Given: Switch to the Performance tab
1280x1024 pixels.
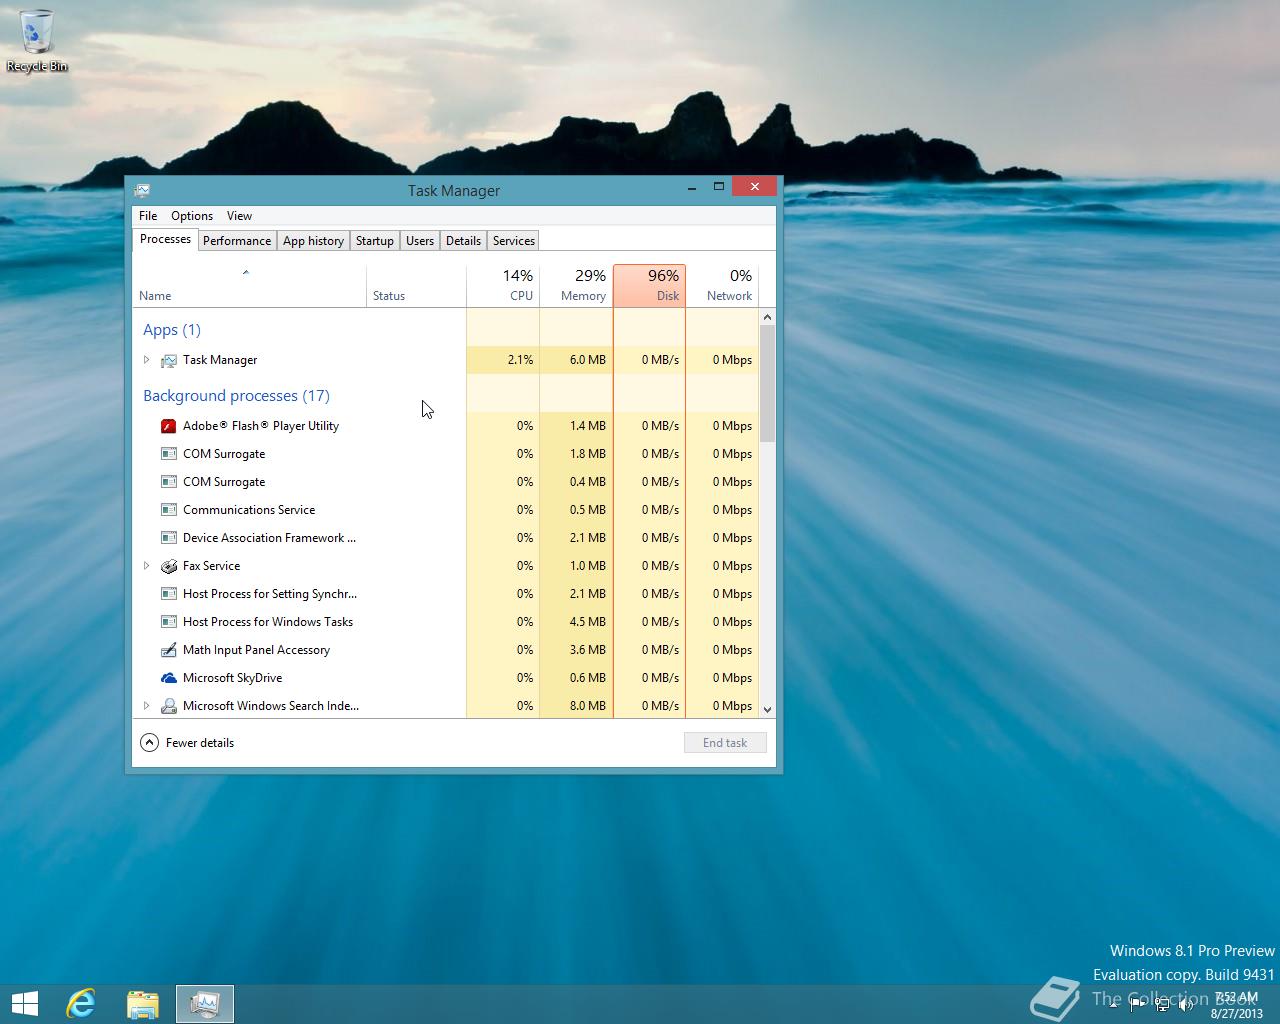Looking at the screenshot, I should 237,241.
